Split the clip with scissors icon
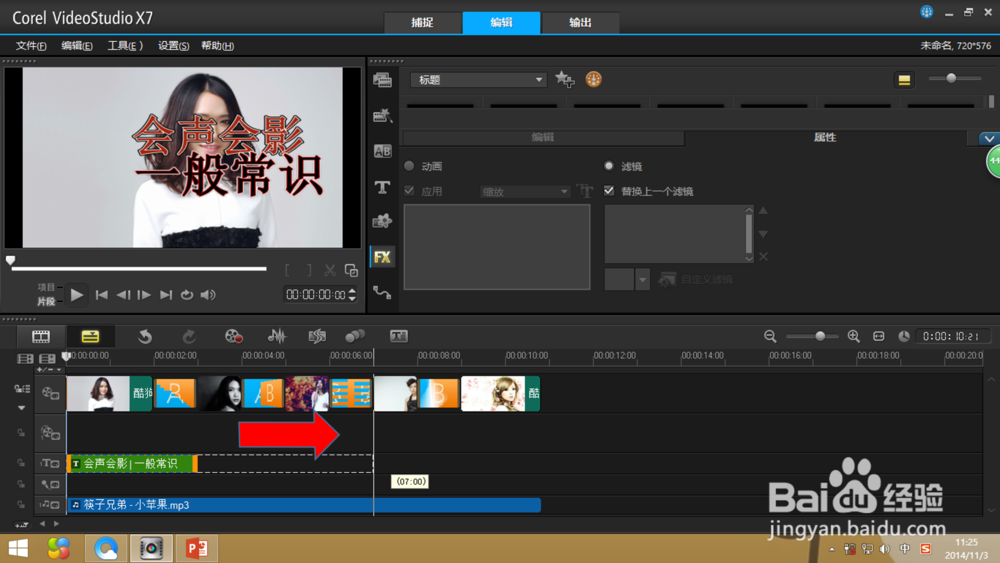This screenshot has height=563, width=1000. point(330,270)
